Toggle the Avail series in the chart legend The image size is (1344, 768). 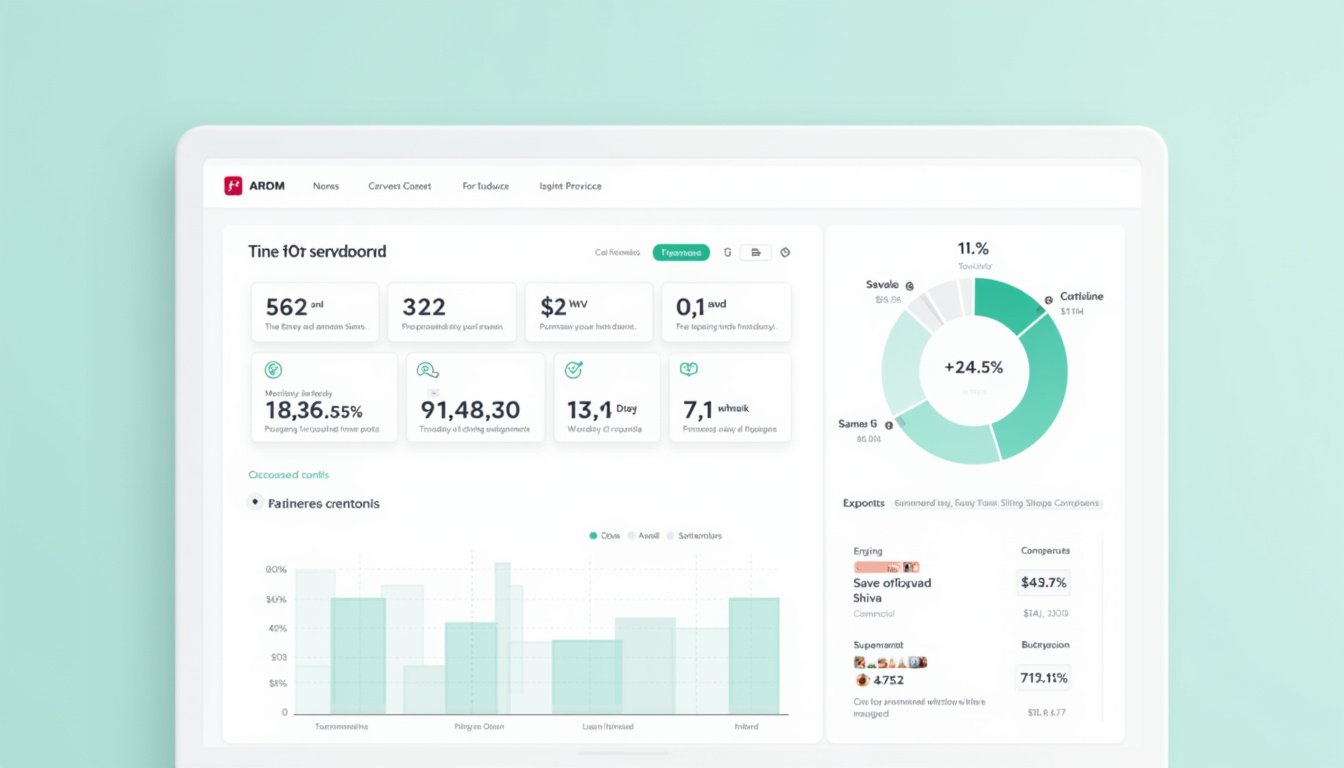click(x=646, y=535)
